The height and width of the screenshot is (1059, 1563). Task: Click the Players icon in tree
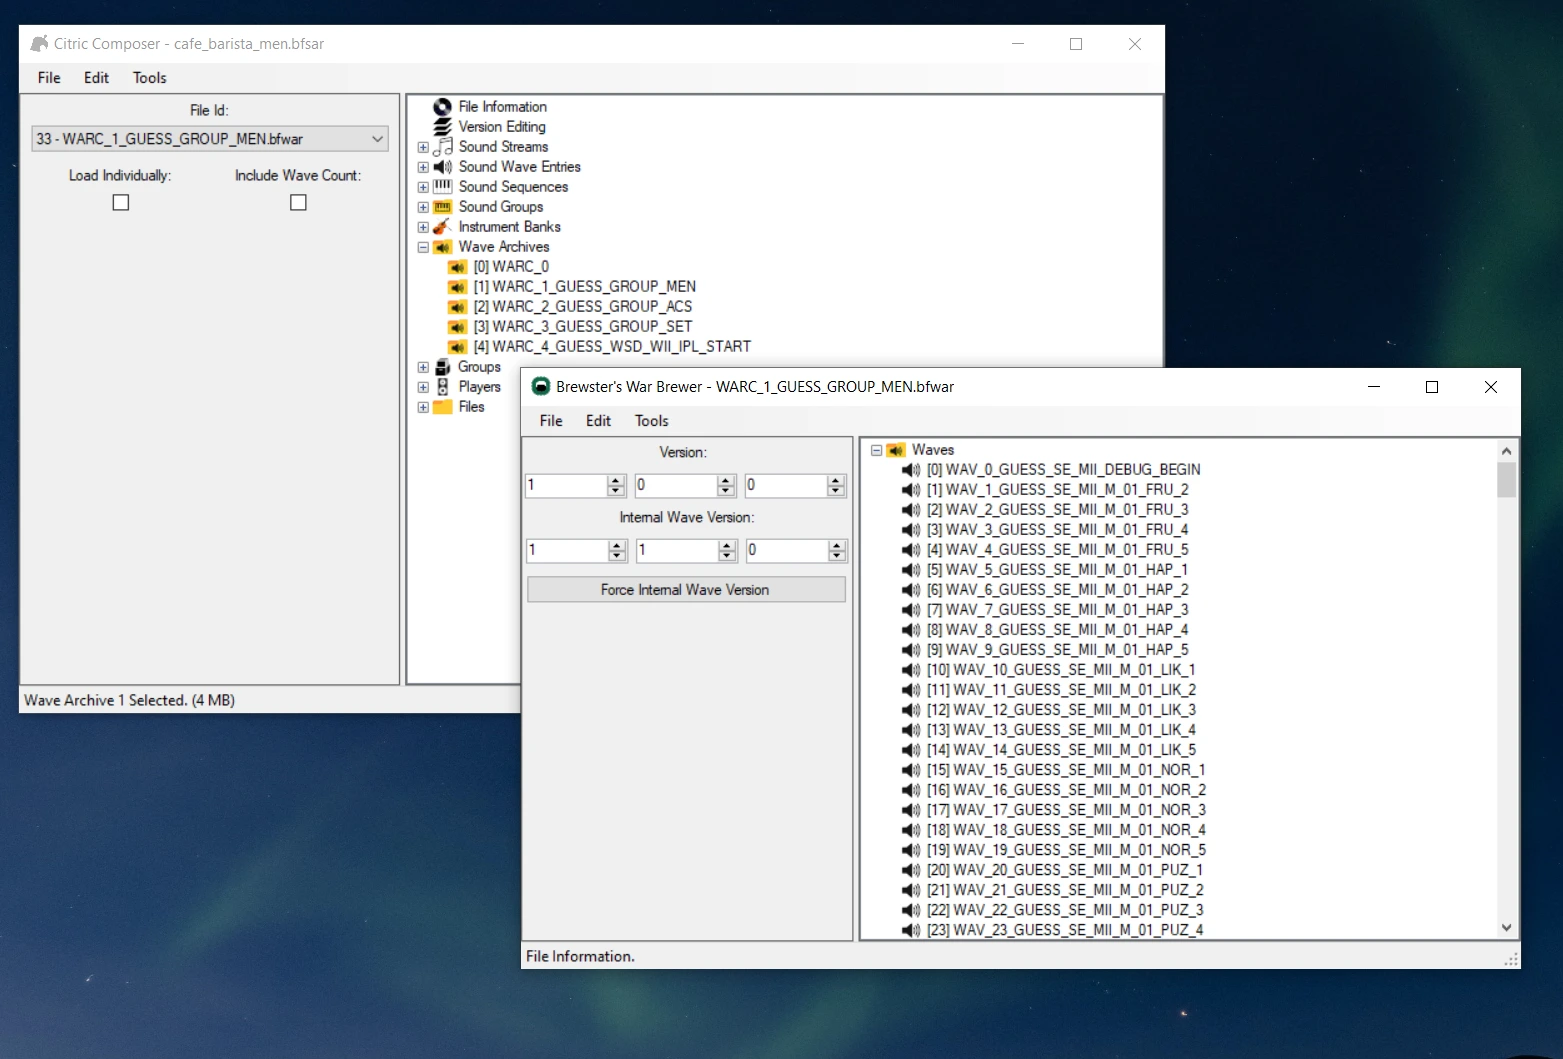pyautogui.click(x=442, y=387)
